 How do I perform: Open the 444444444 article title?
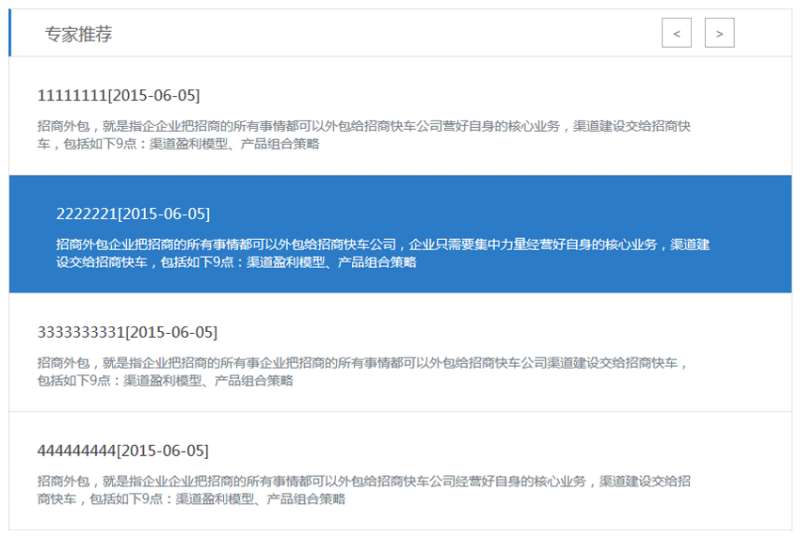[x=76, y=450]
